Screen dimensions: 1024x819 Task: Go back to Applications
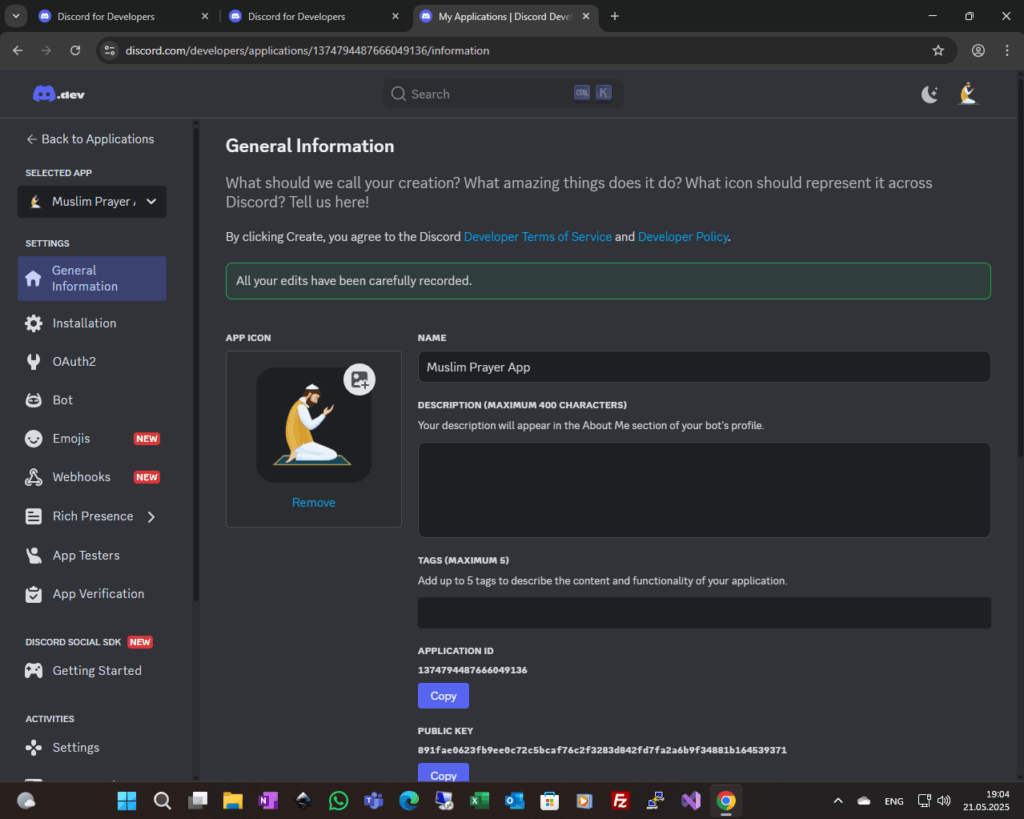coord(90,139)
